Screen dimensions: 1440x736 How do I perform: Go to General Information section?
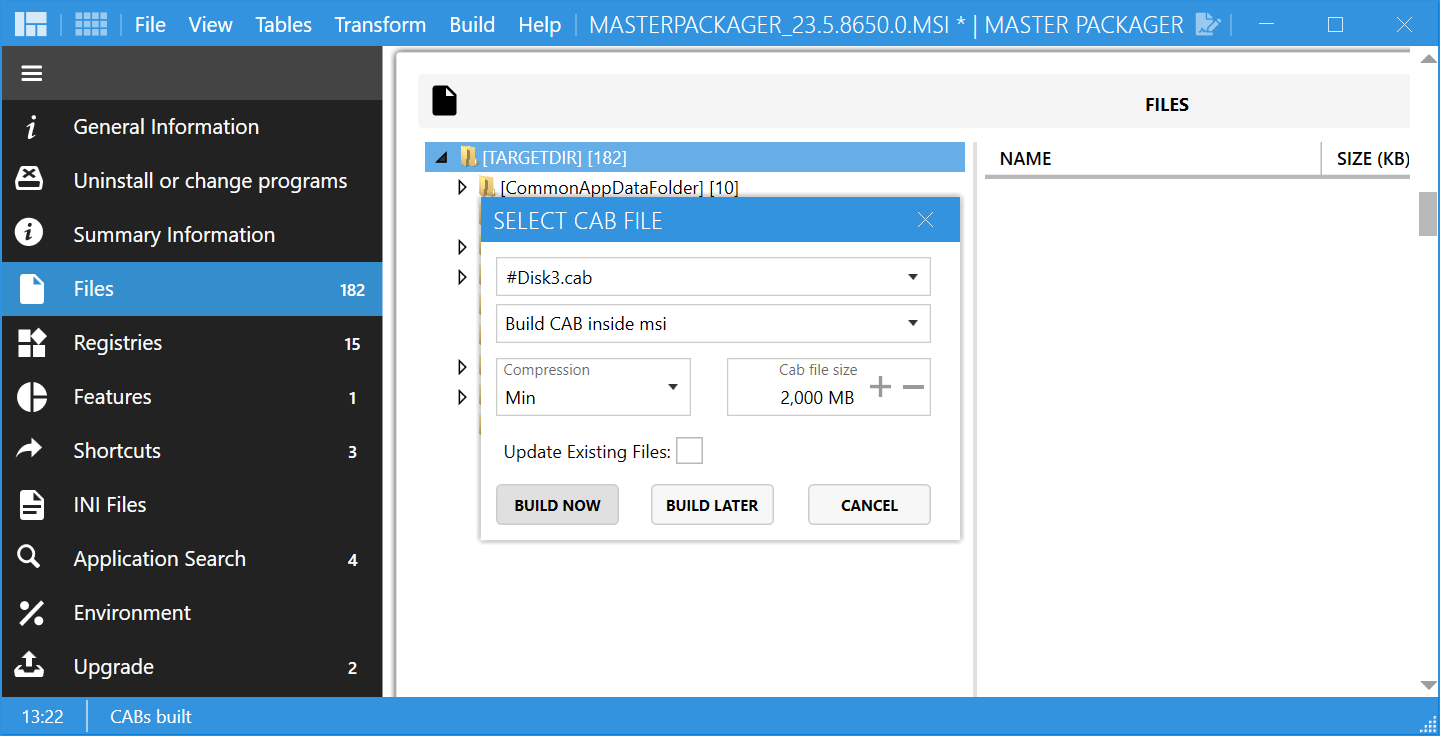click(x=192, y=127)
